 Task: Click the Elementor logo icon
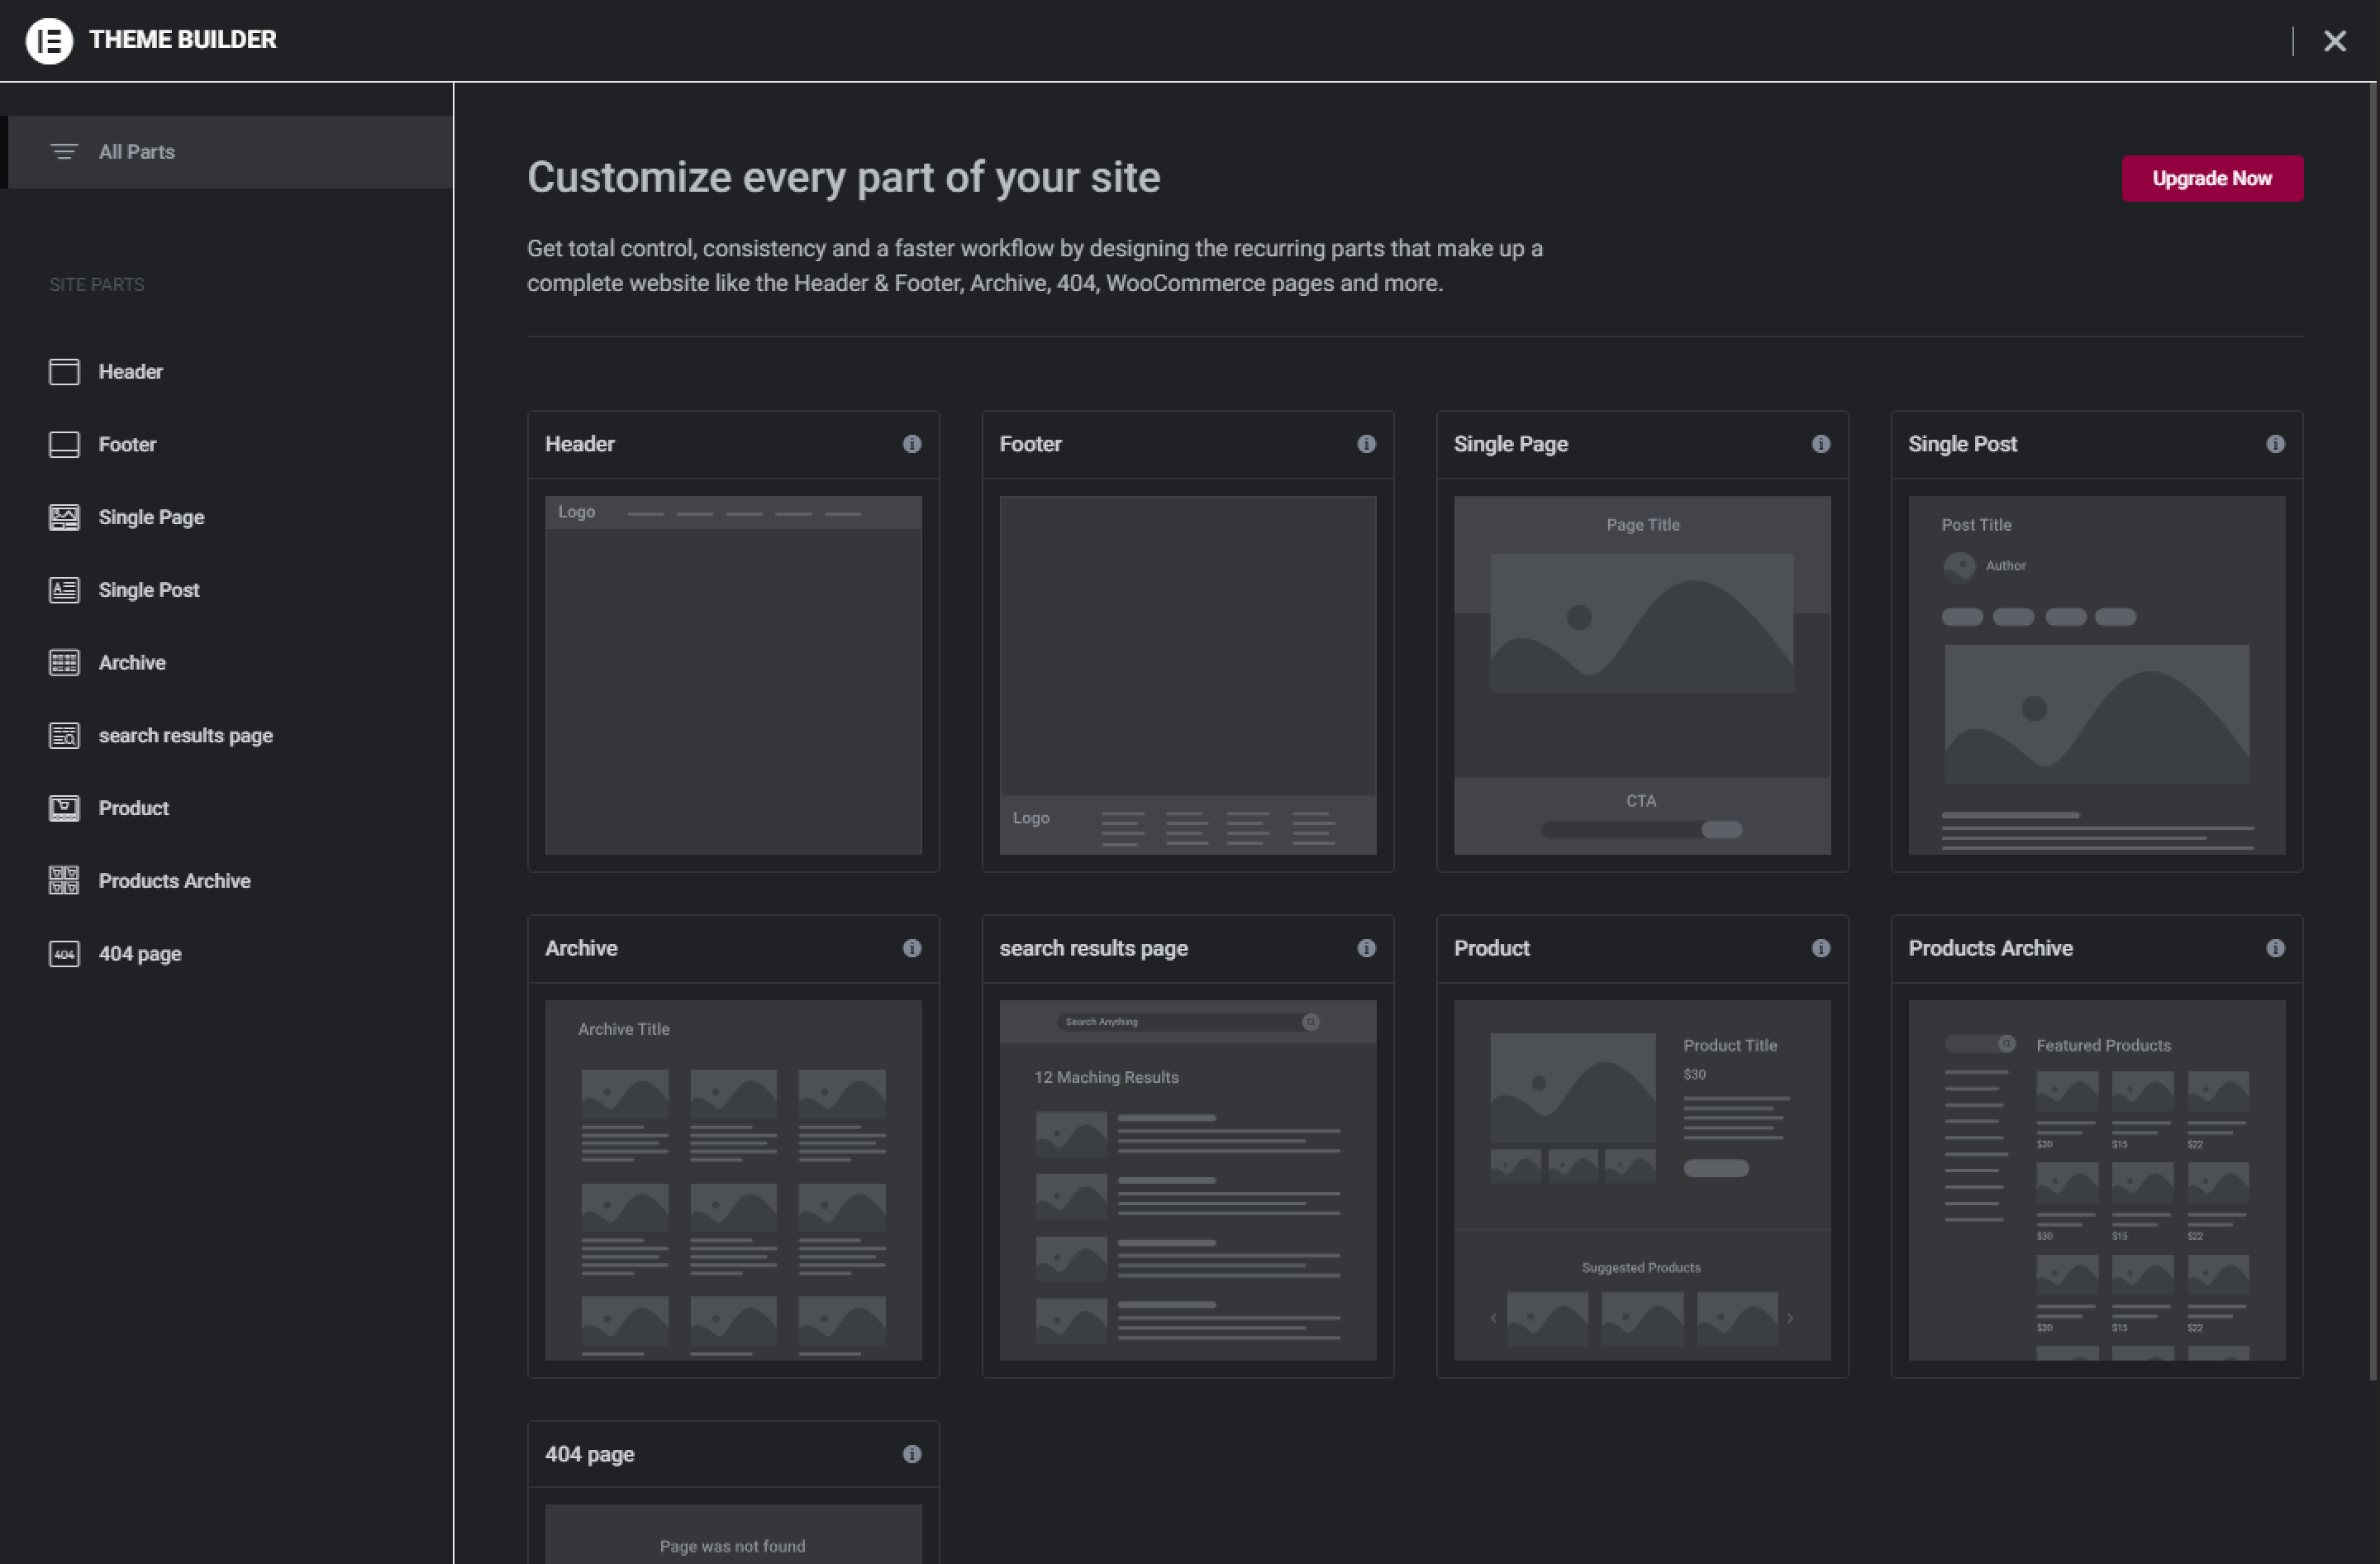(48, 40)
